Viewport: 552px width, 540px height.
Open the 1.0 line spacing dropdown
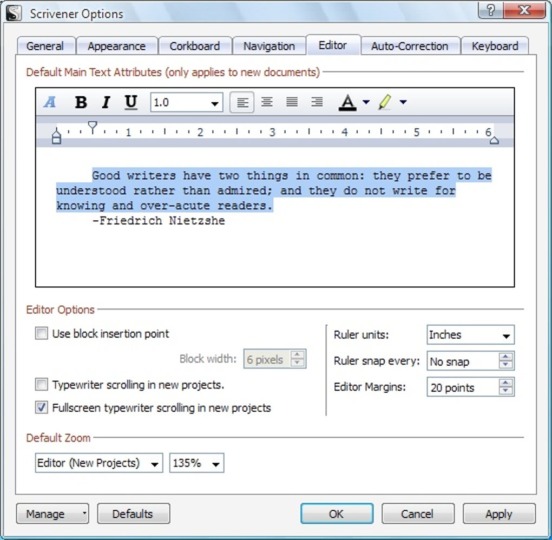[187, 102]
